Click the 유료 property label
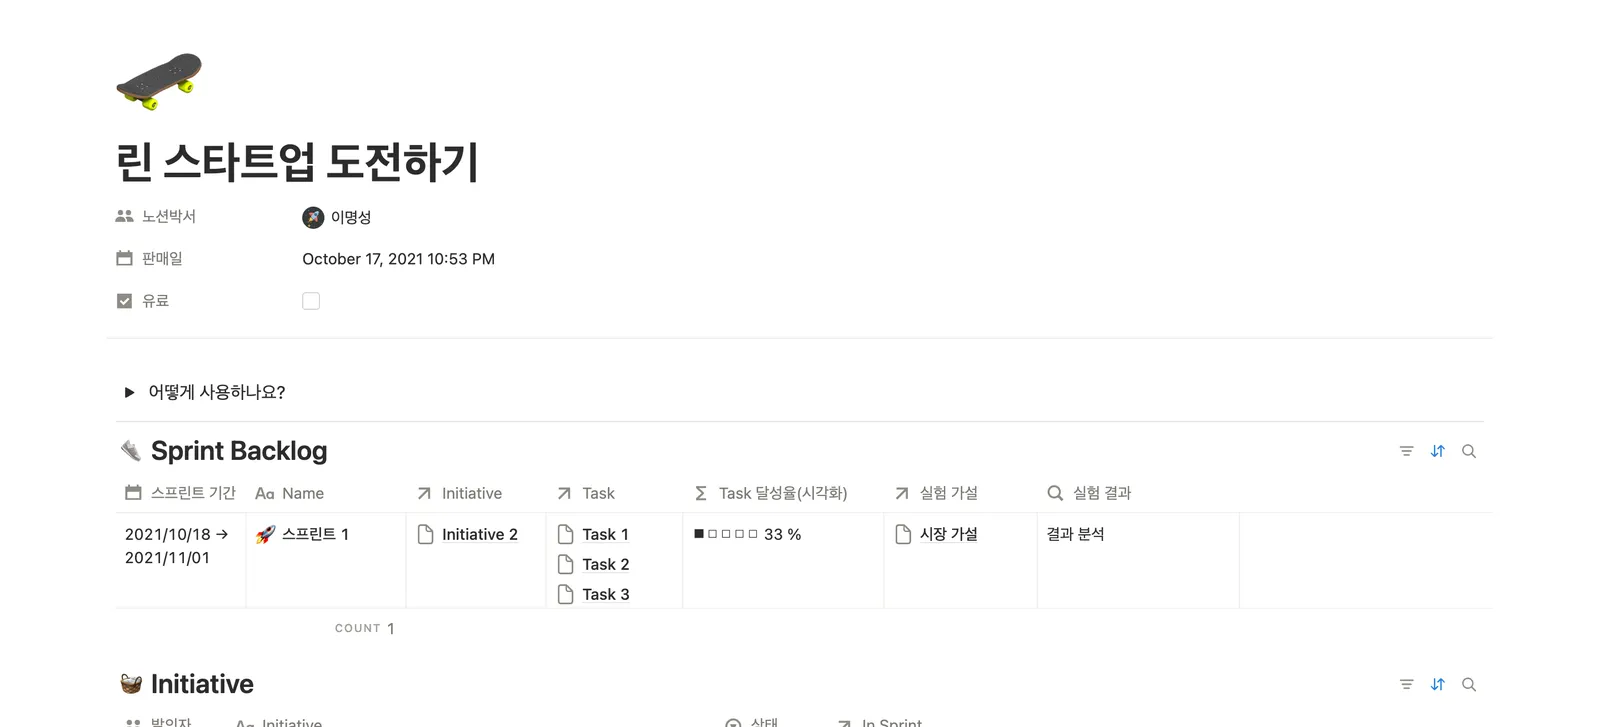 (155, 300)
